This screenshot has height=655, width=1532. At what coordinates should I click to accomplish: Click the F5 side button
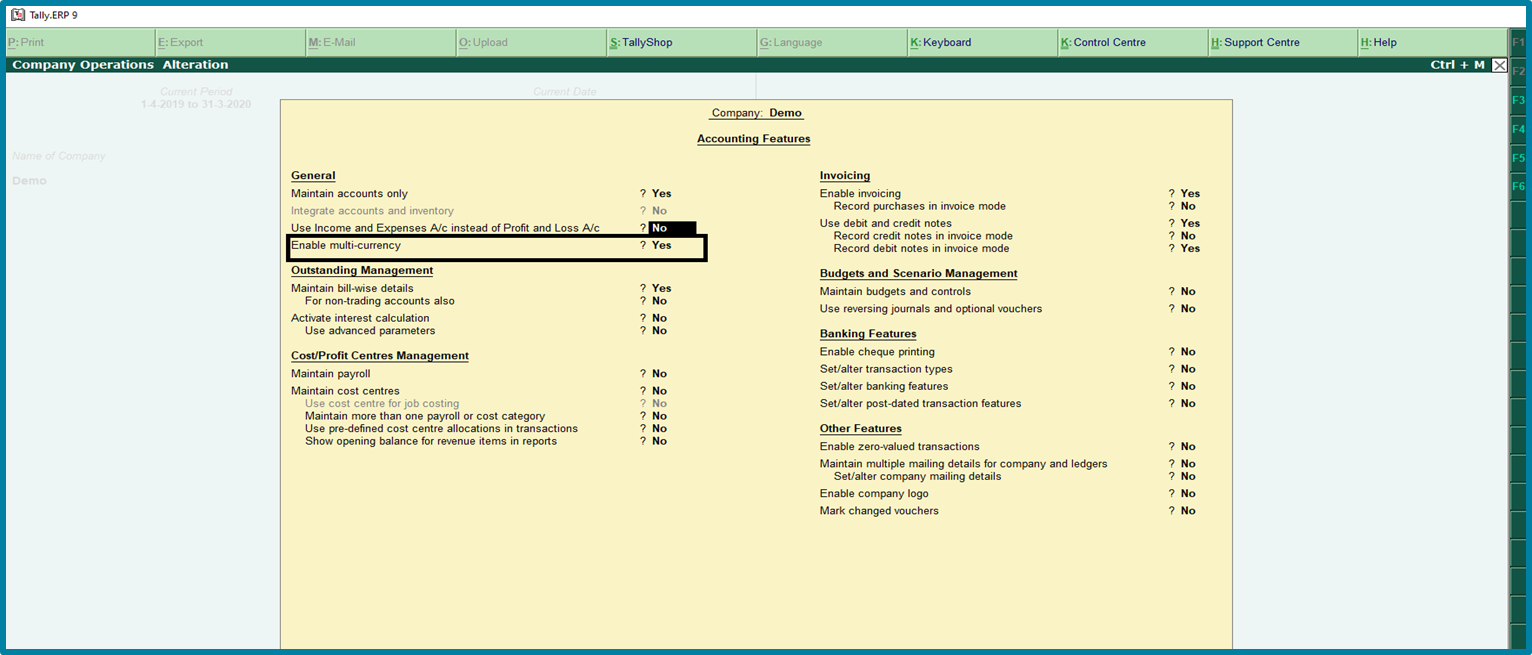tap(1518, 158)
